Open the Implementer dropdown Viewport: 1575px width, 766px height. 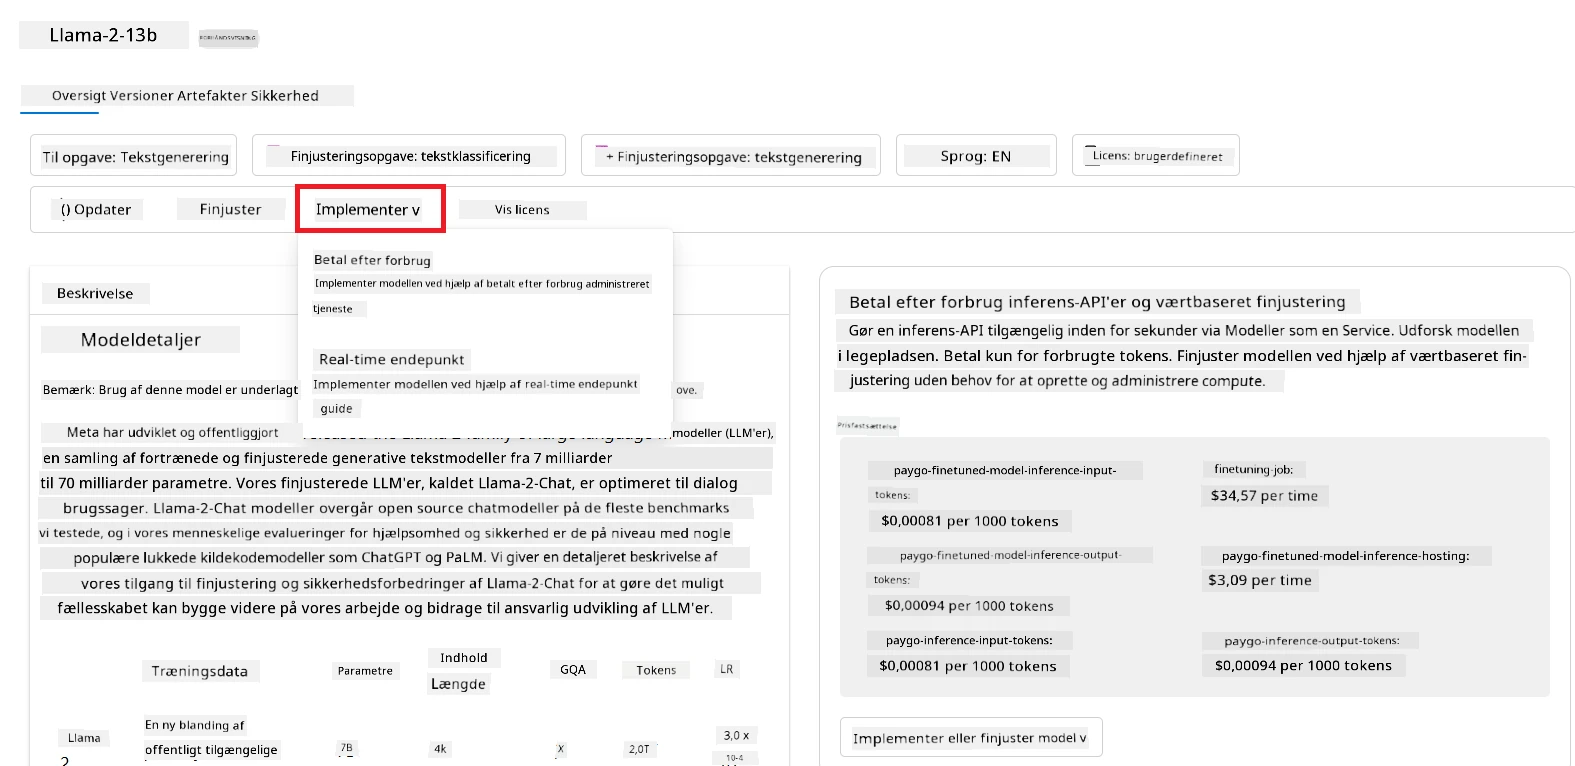[369, 209]
